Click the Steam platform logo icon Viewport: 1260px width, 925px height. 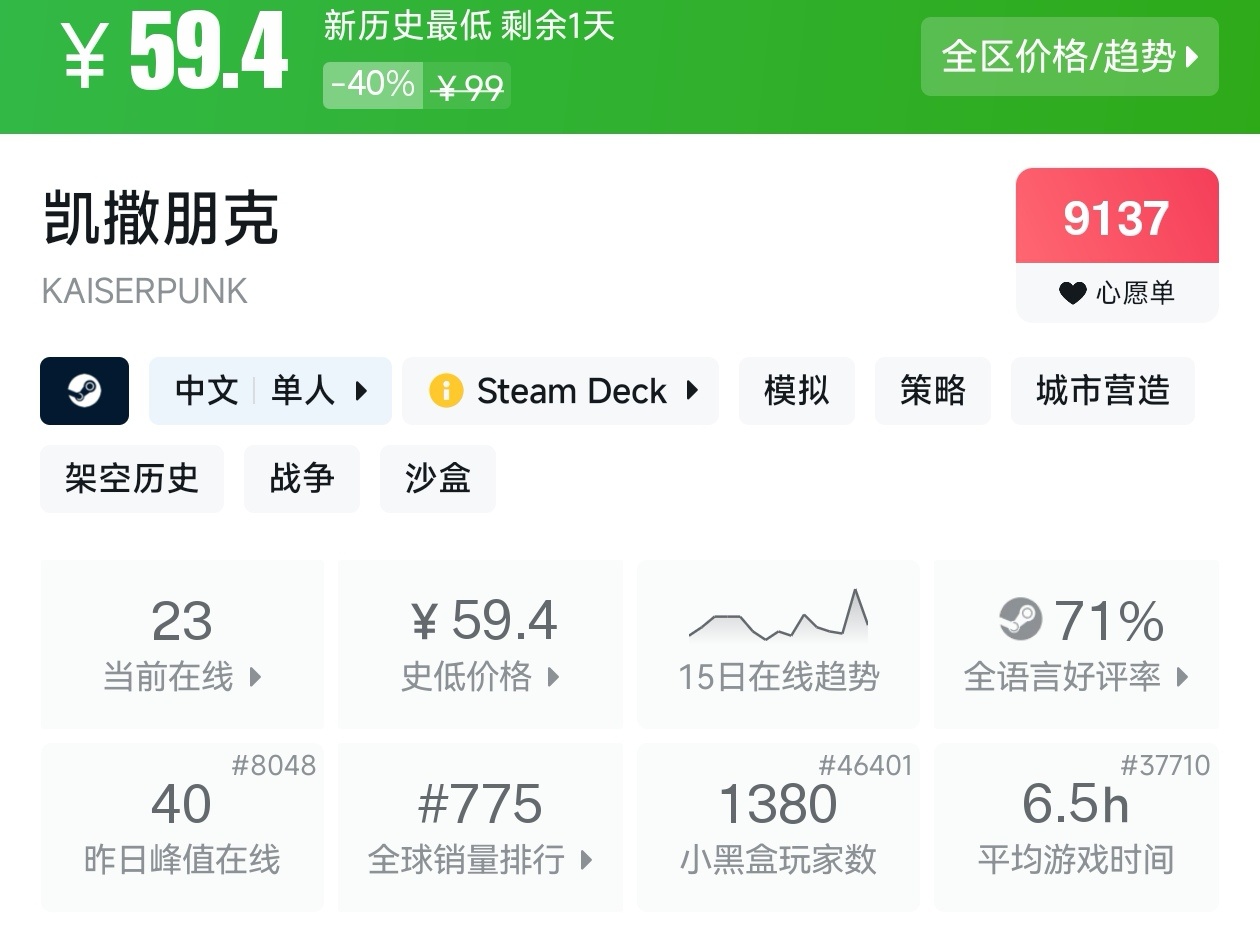84,391
